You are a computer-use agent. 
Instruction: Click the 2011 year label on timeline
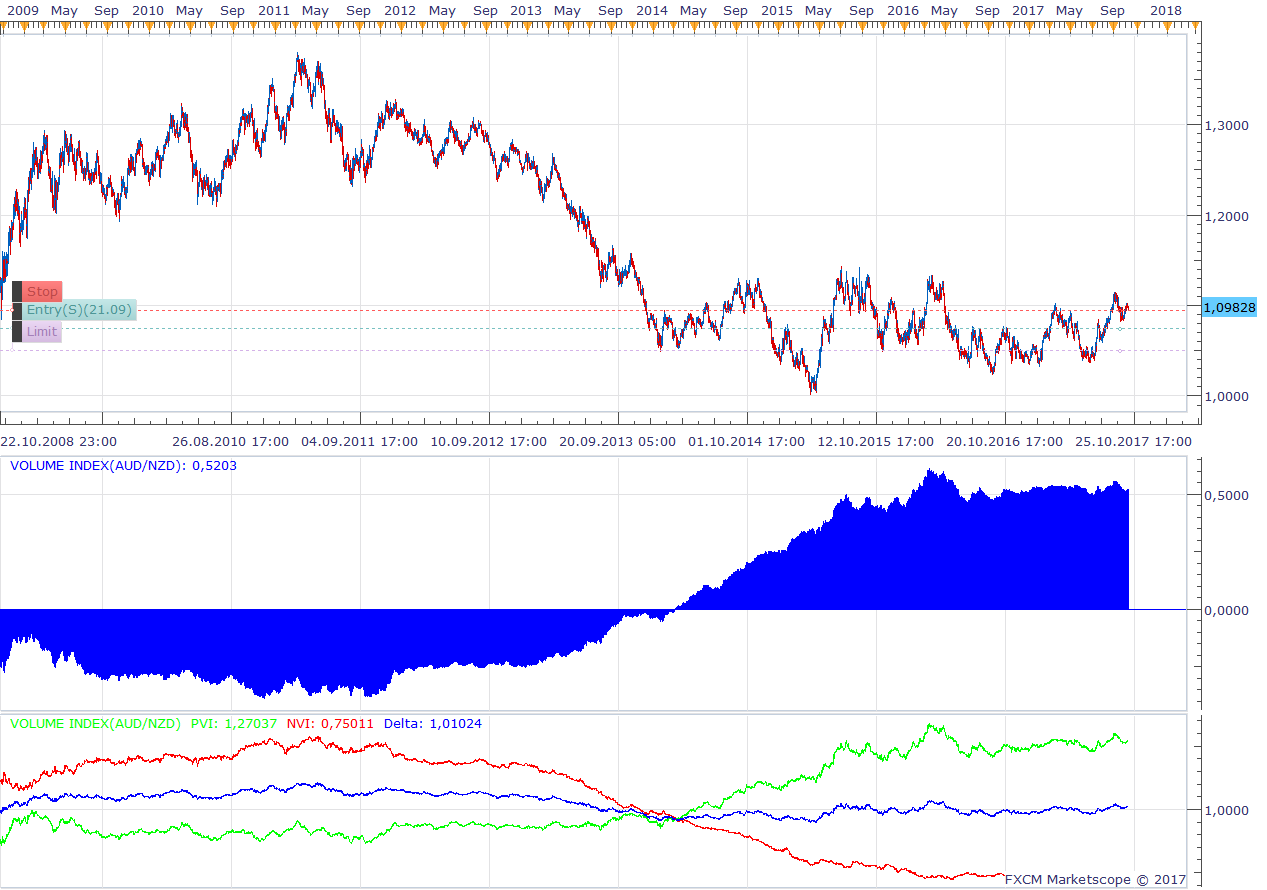(274, 10)
